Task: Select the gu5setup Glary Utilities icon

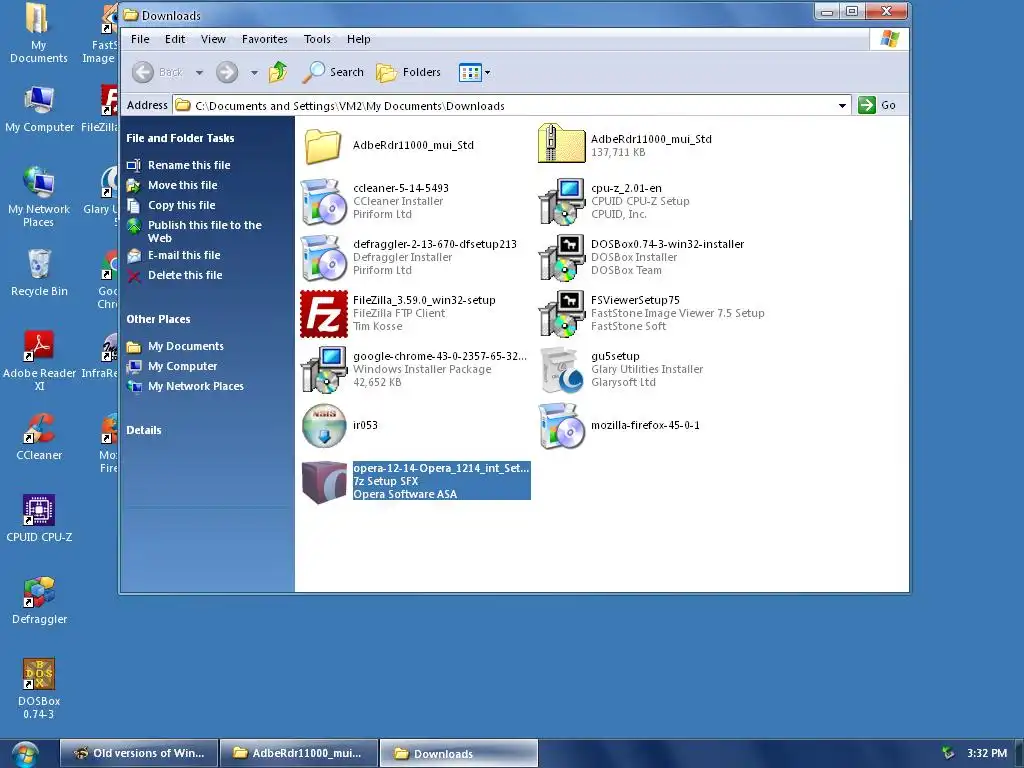Action: 561,370
